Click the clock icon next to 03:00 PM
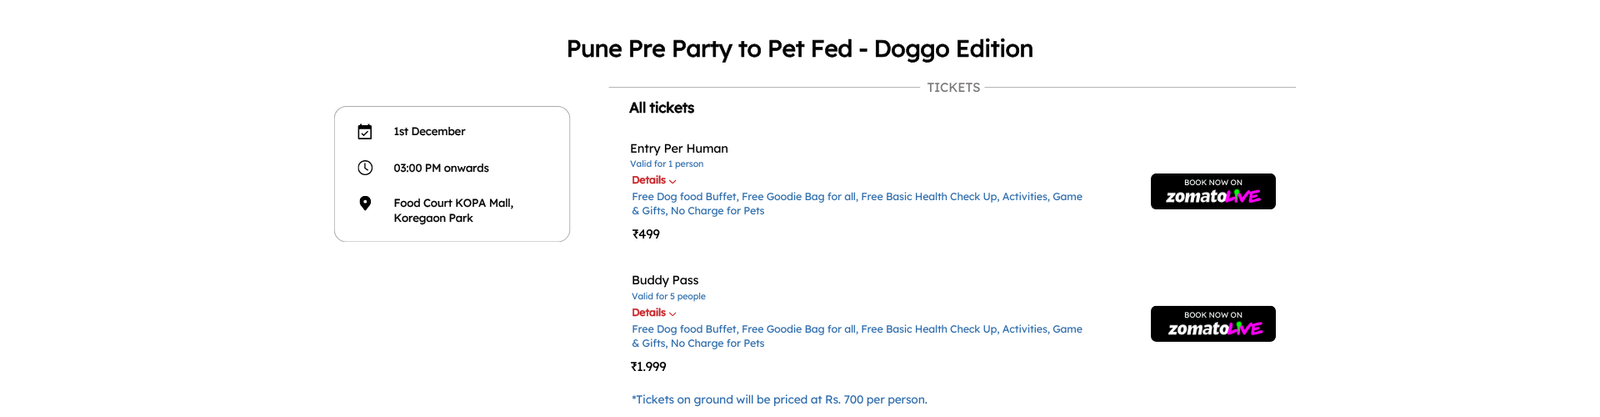Image resolution: width=1600 pixels, height=417 pixels. pos(365,168)
